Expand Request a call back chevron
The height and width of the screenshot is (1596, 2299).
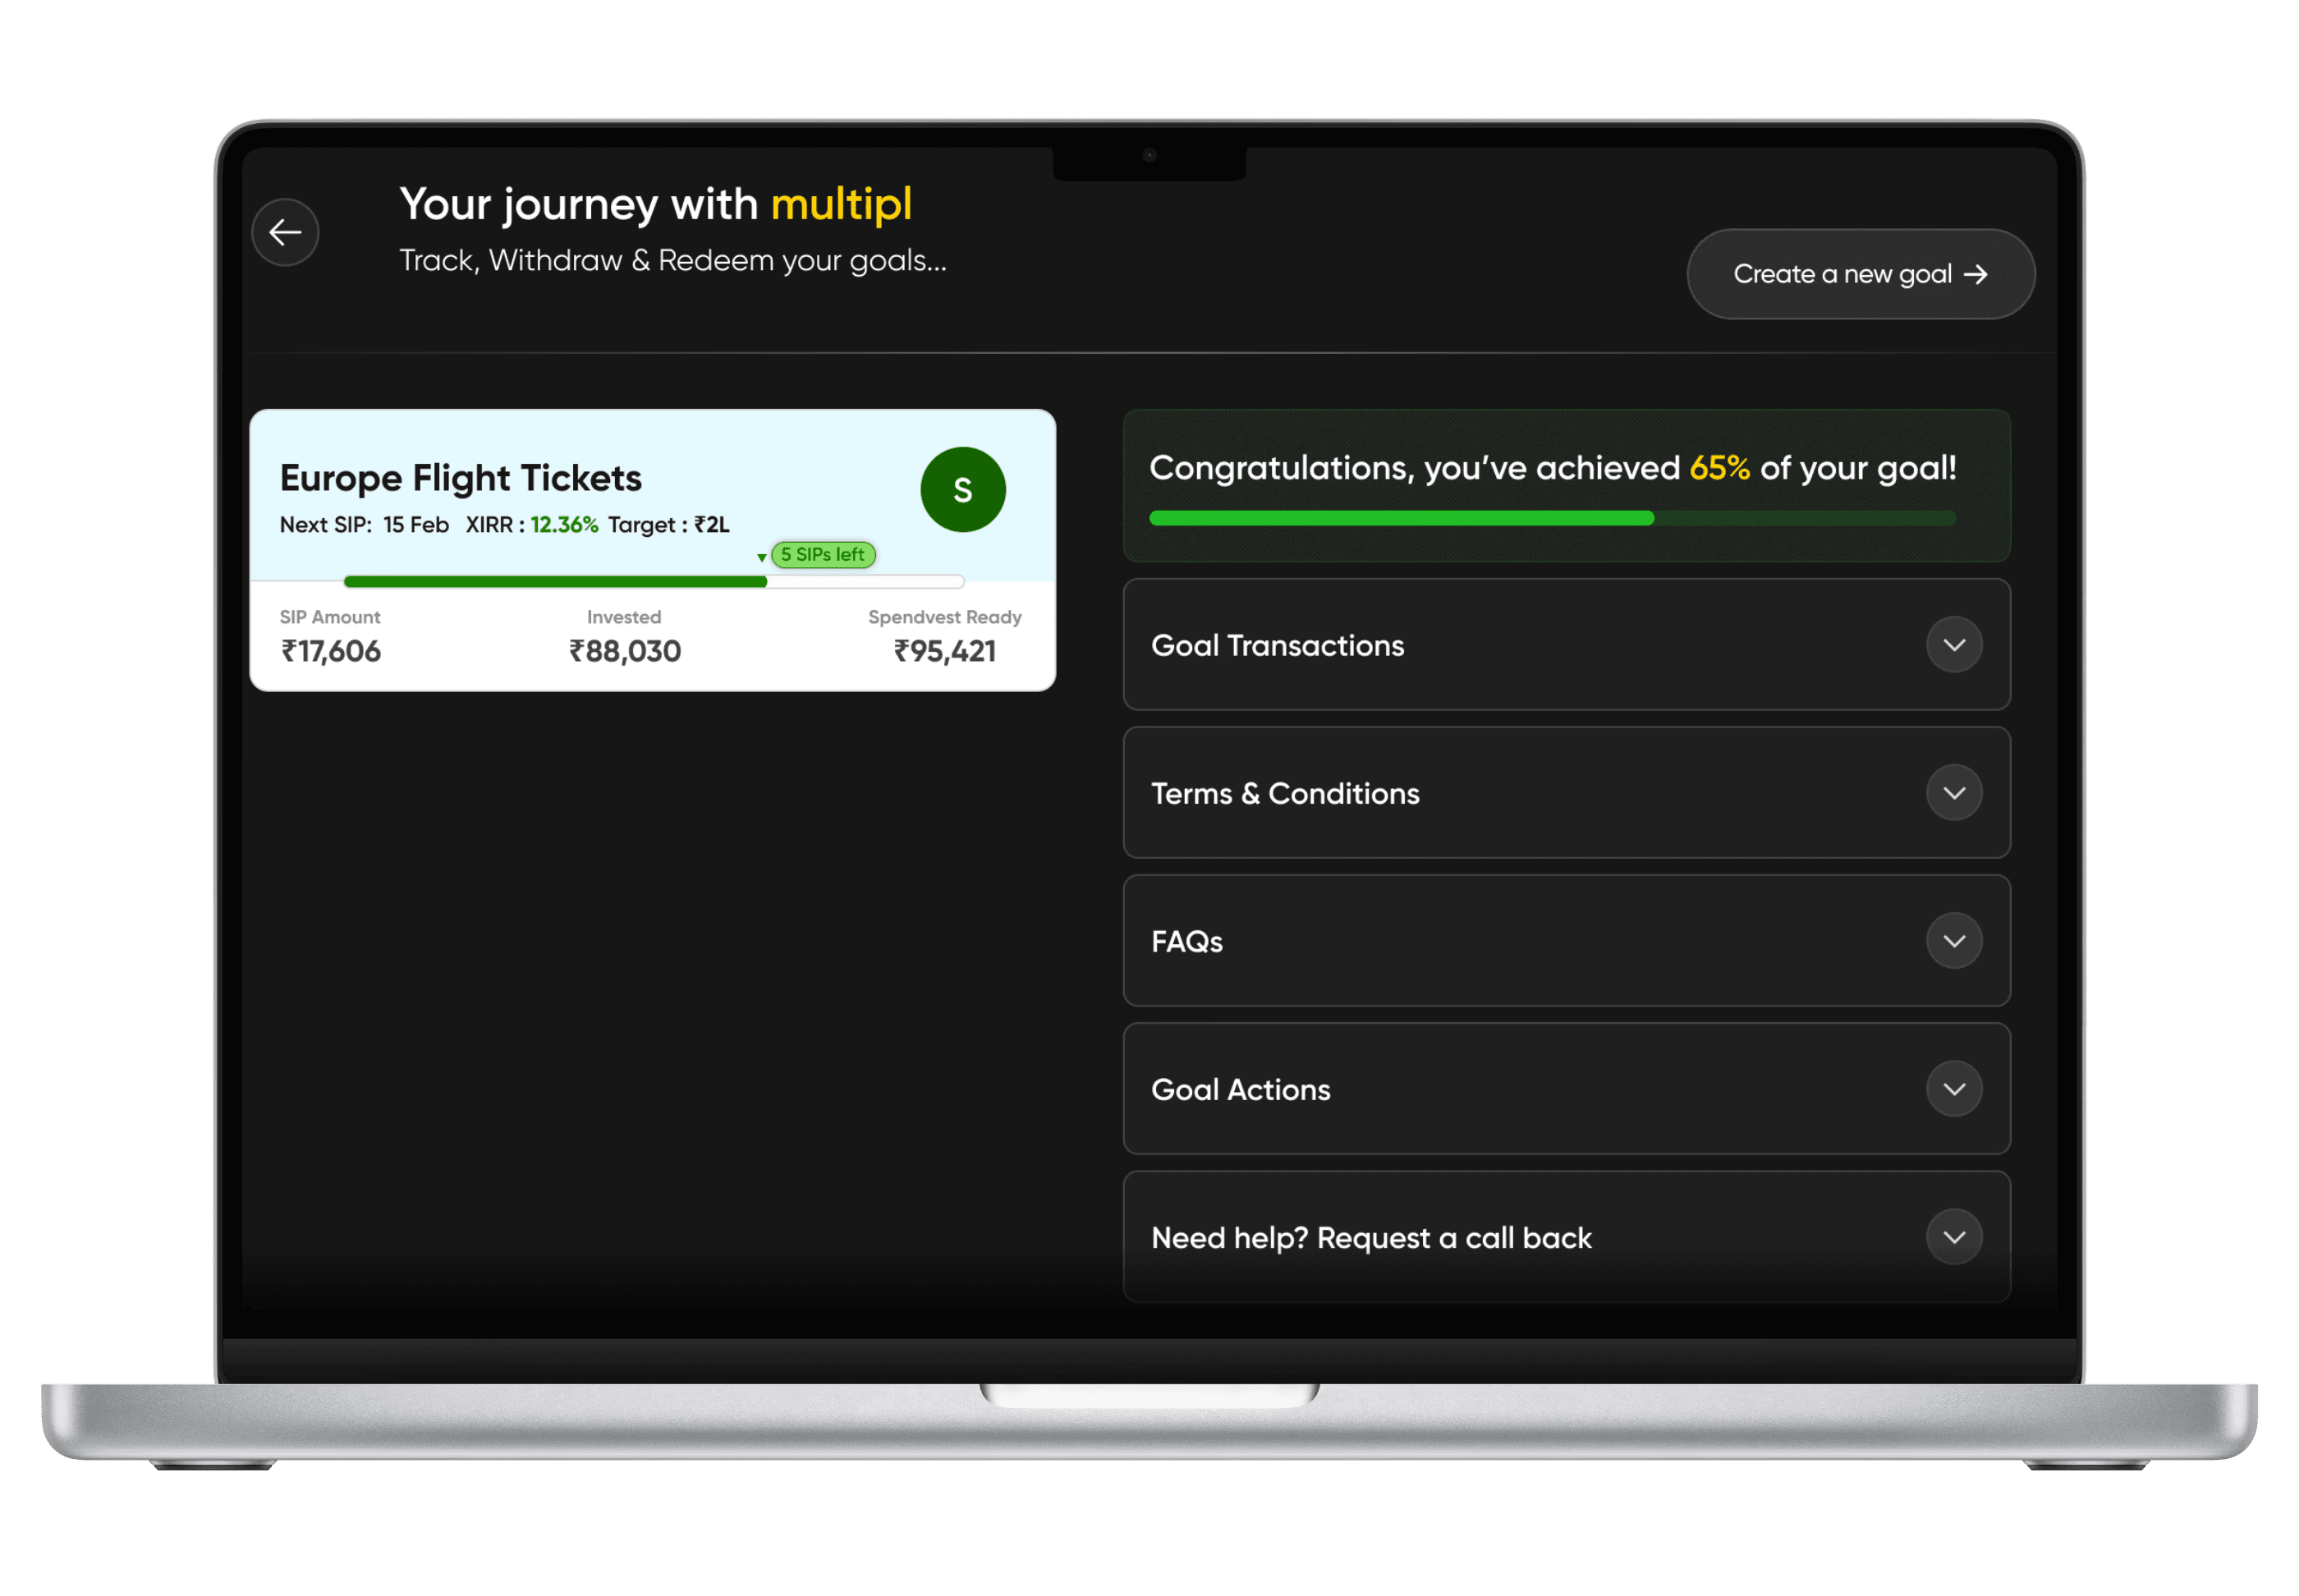click(x=1954, y=1237)
